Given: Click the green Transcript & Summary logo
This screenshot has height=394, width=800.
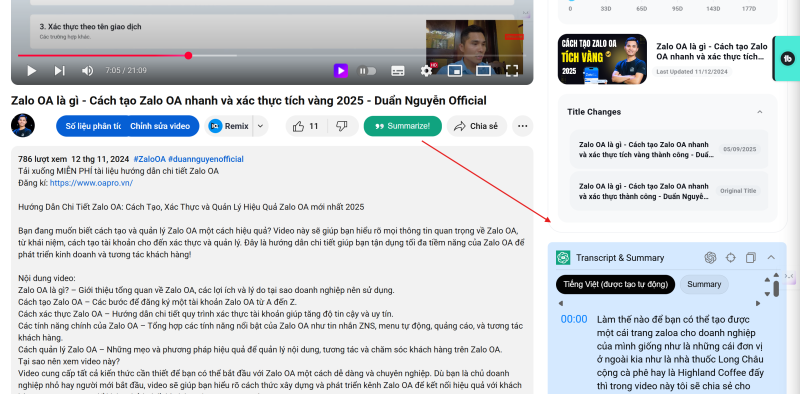Looking at the screenshot, I should click(x=563, y=258).
